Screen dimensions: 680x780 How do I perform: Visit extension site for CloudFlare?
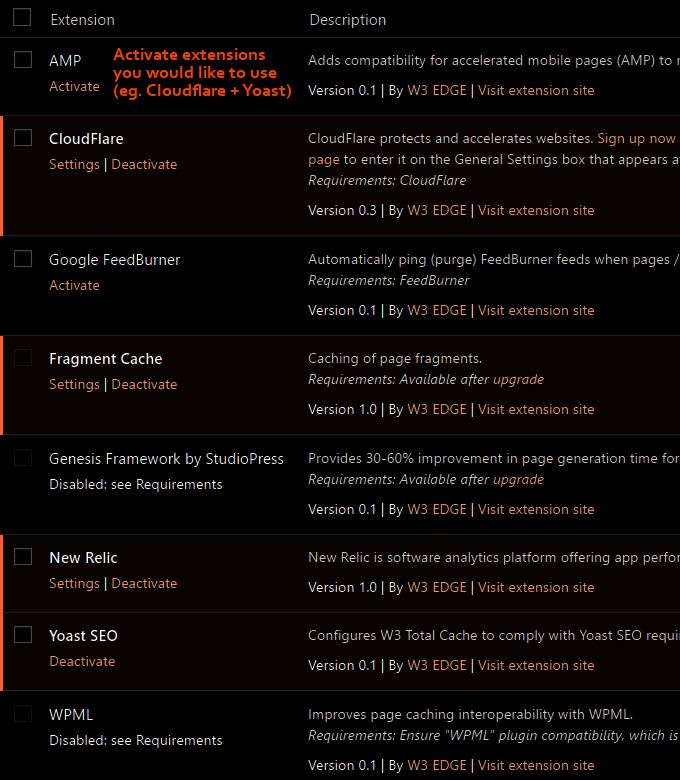tap(536, 210)
